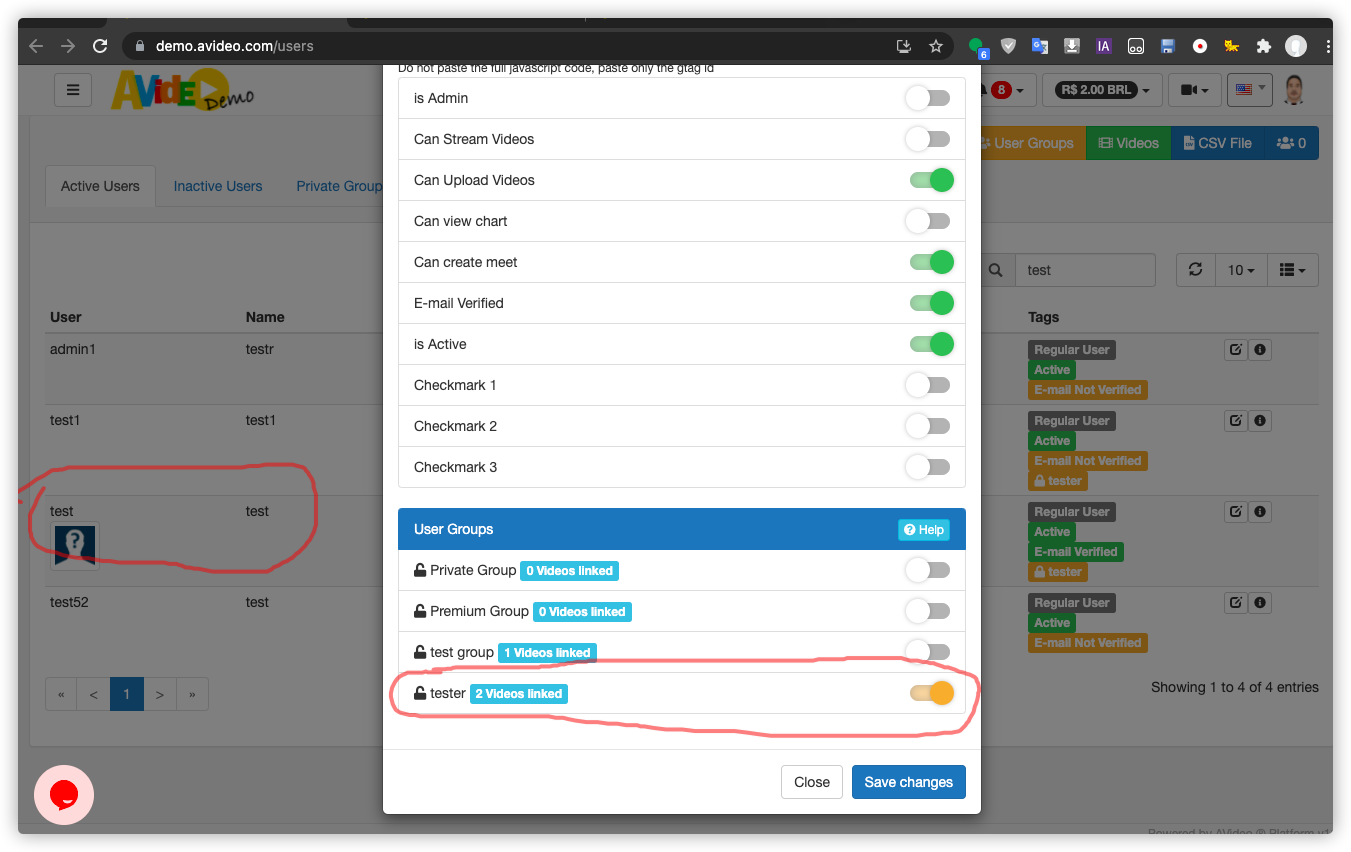Screen dimensions: 1351x852
Task: Open the language flag dropdown
Action: [x=1249, y=89]
